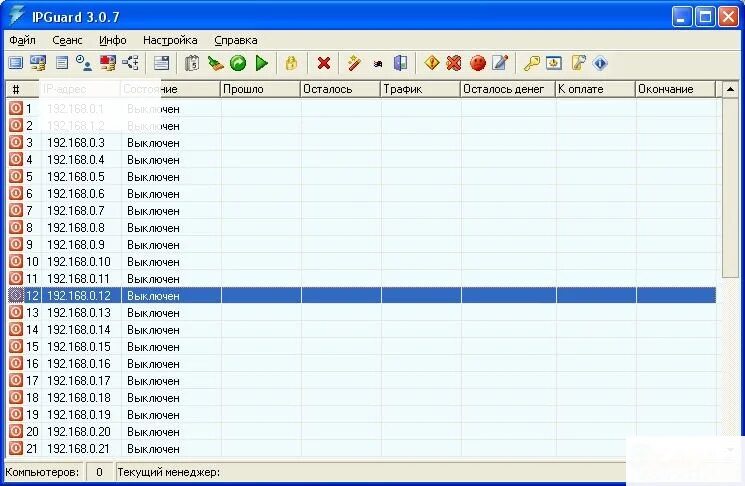Click the Прошло column header
The width and height of the screenshot is (745, 486).
pyautogui.click(x=261, y=89)
